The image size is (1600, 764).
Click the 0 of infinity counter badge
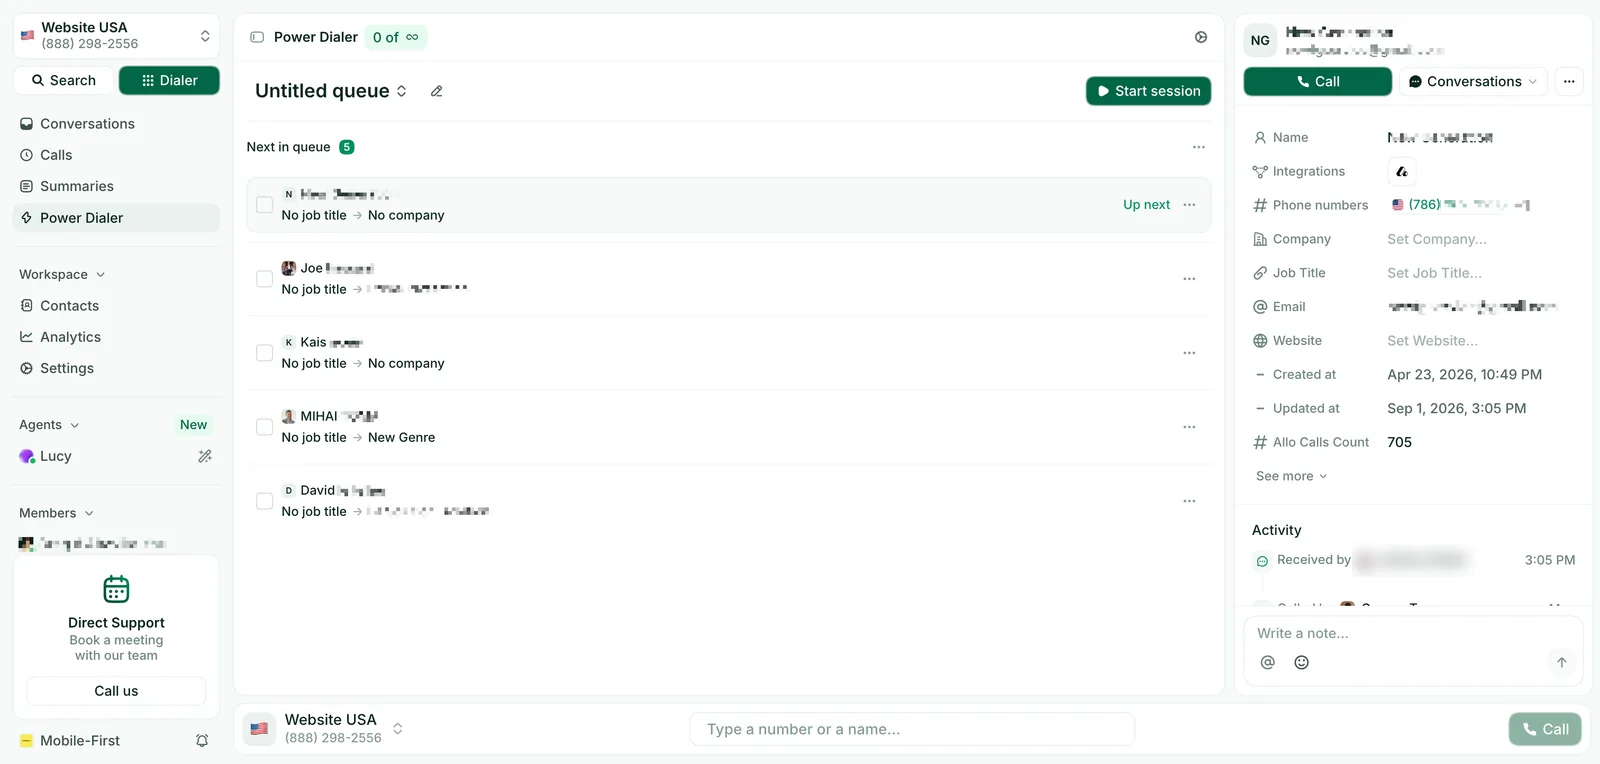[x=396, y=37]
